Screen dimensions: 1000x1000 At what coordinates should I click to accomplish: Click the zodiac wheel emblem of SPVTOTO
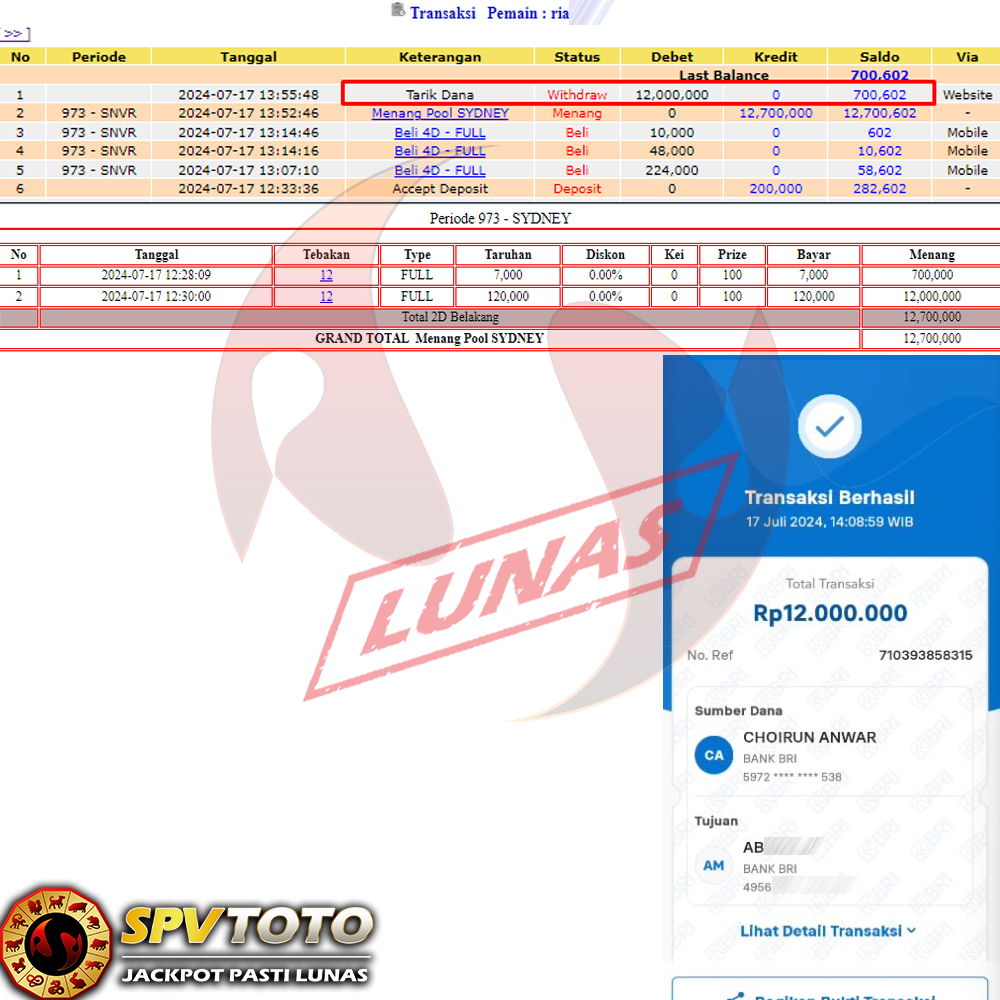click(x=54, y=942)
